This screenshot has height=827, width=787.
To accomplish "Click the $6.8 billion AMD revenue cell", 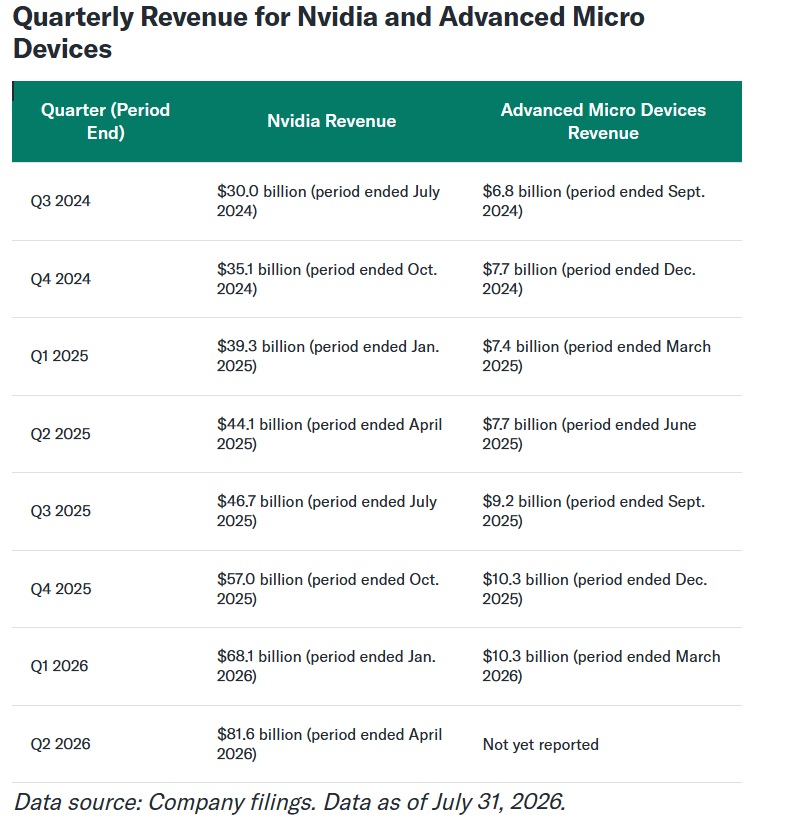I will pos(593,201).
